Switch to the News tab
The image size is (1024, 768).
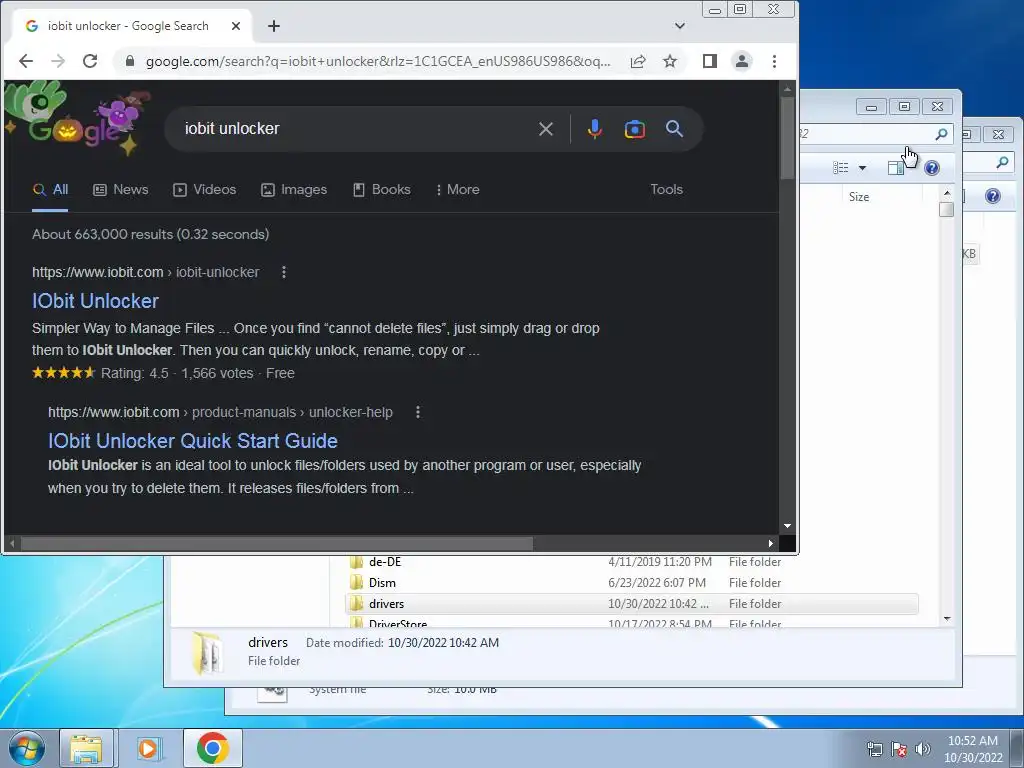(121, 190)
